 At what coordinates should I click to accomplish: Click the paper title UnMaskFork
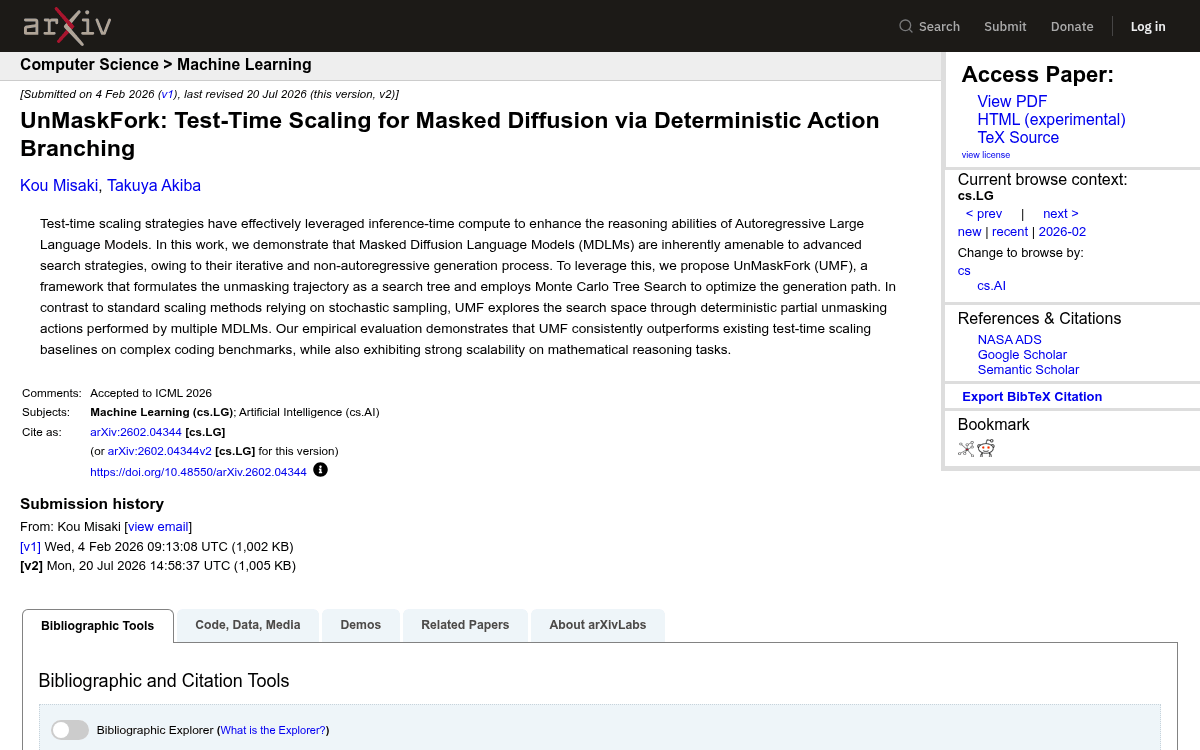coord(450,134)
